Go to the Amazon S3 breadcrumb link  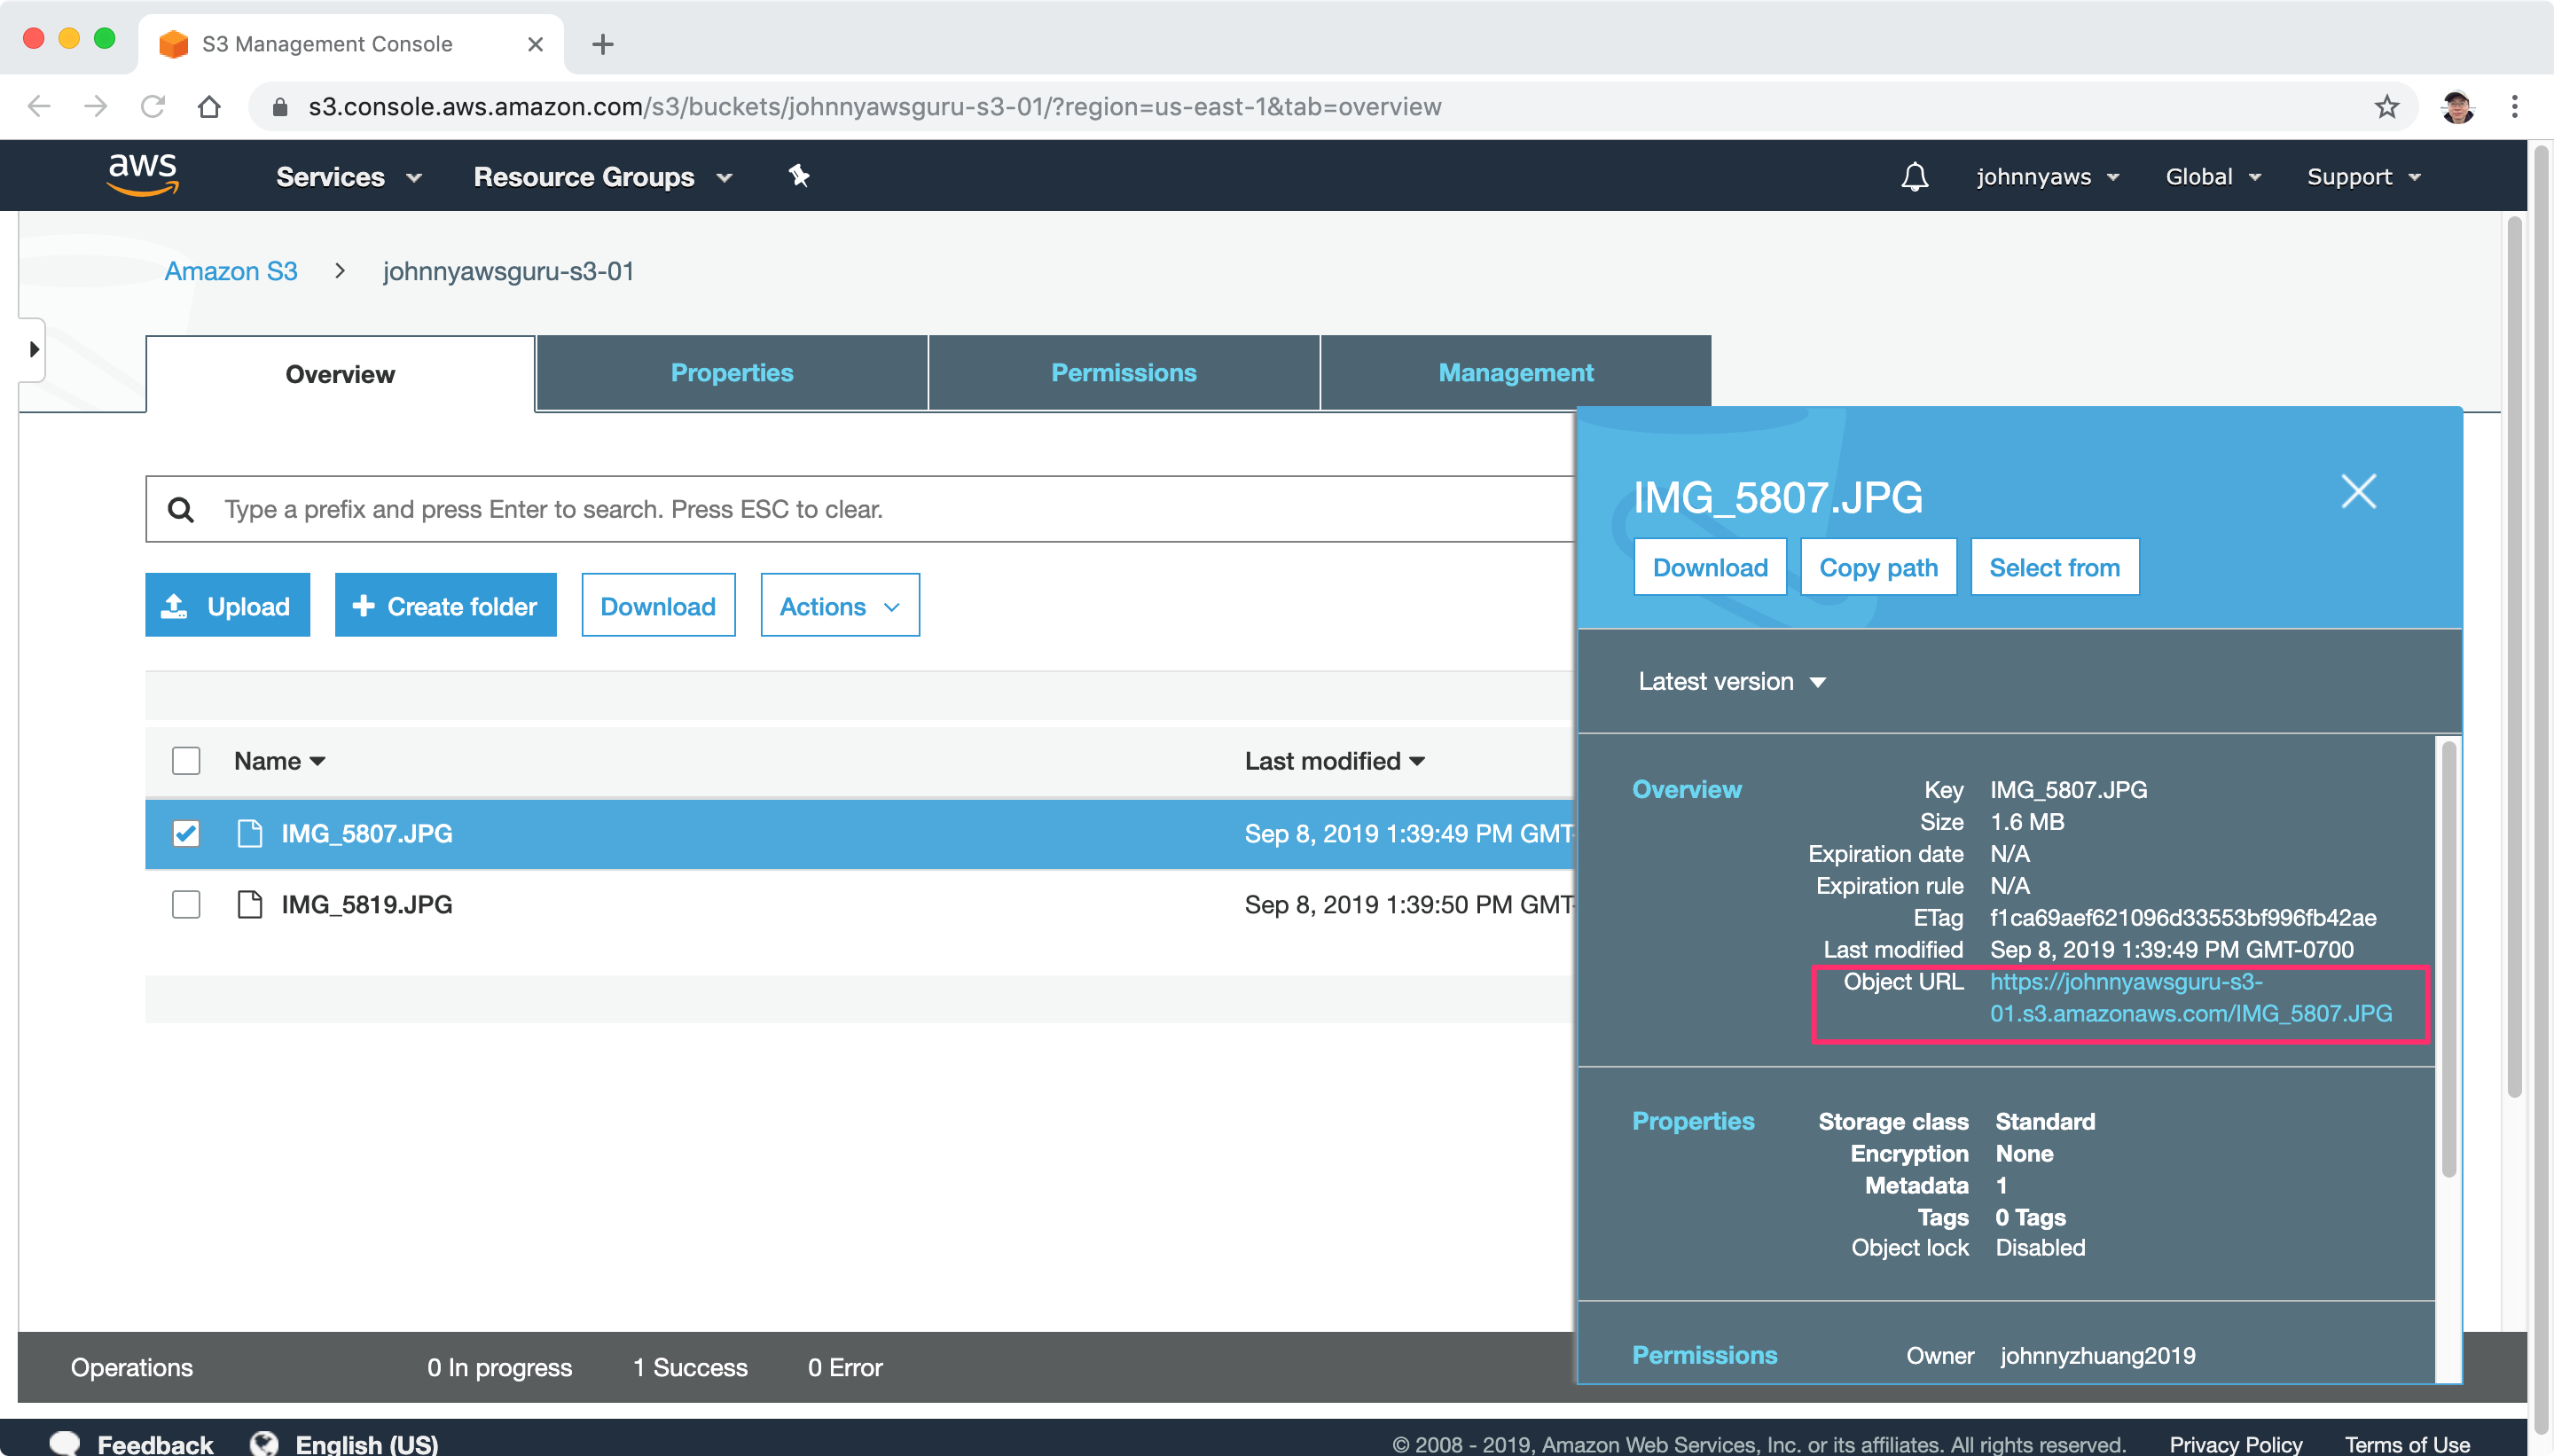click(231, 272)
